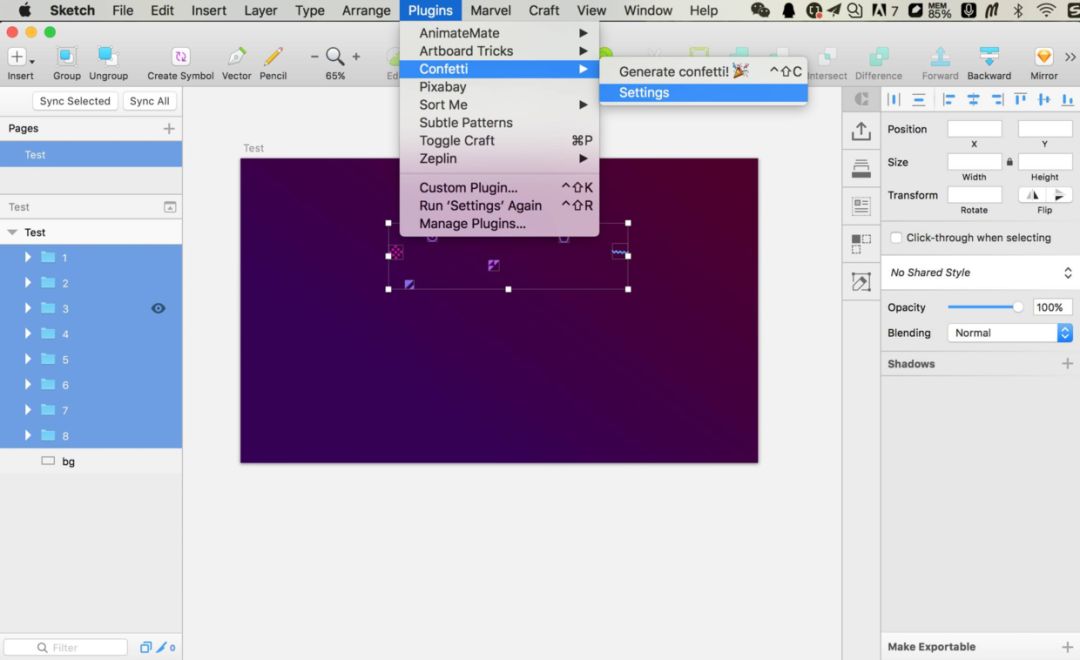
Task: Open the No Shared Style dropdown
Action: coord(979,273)
